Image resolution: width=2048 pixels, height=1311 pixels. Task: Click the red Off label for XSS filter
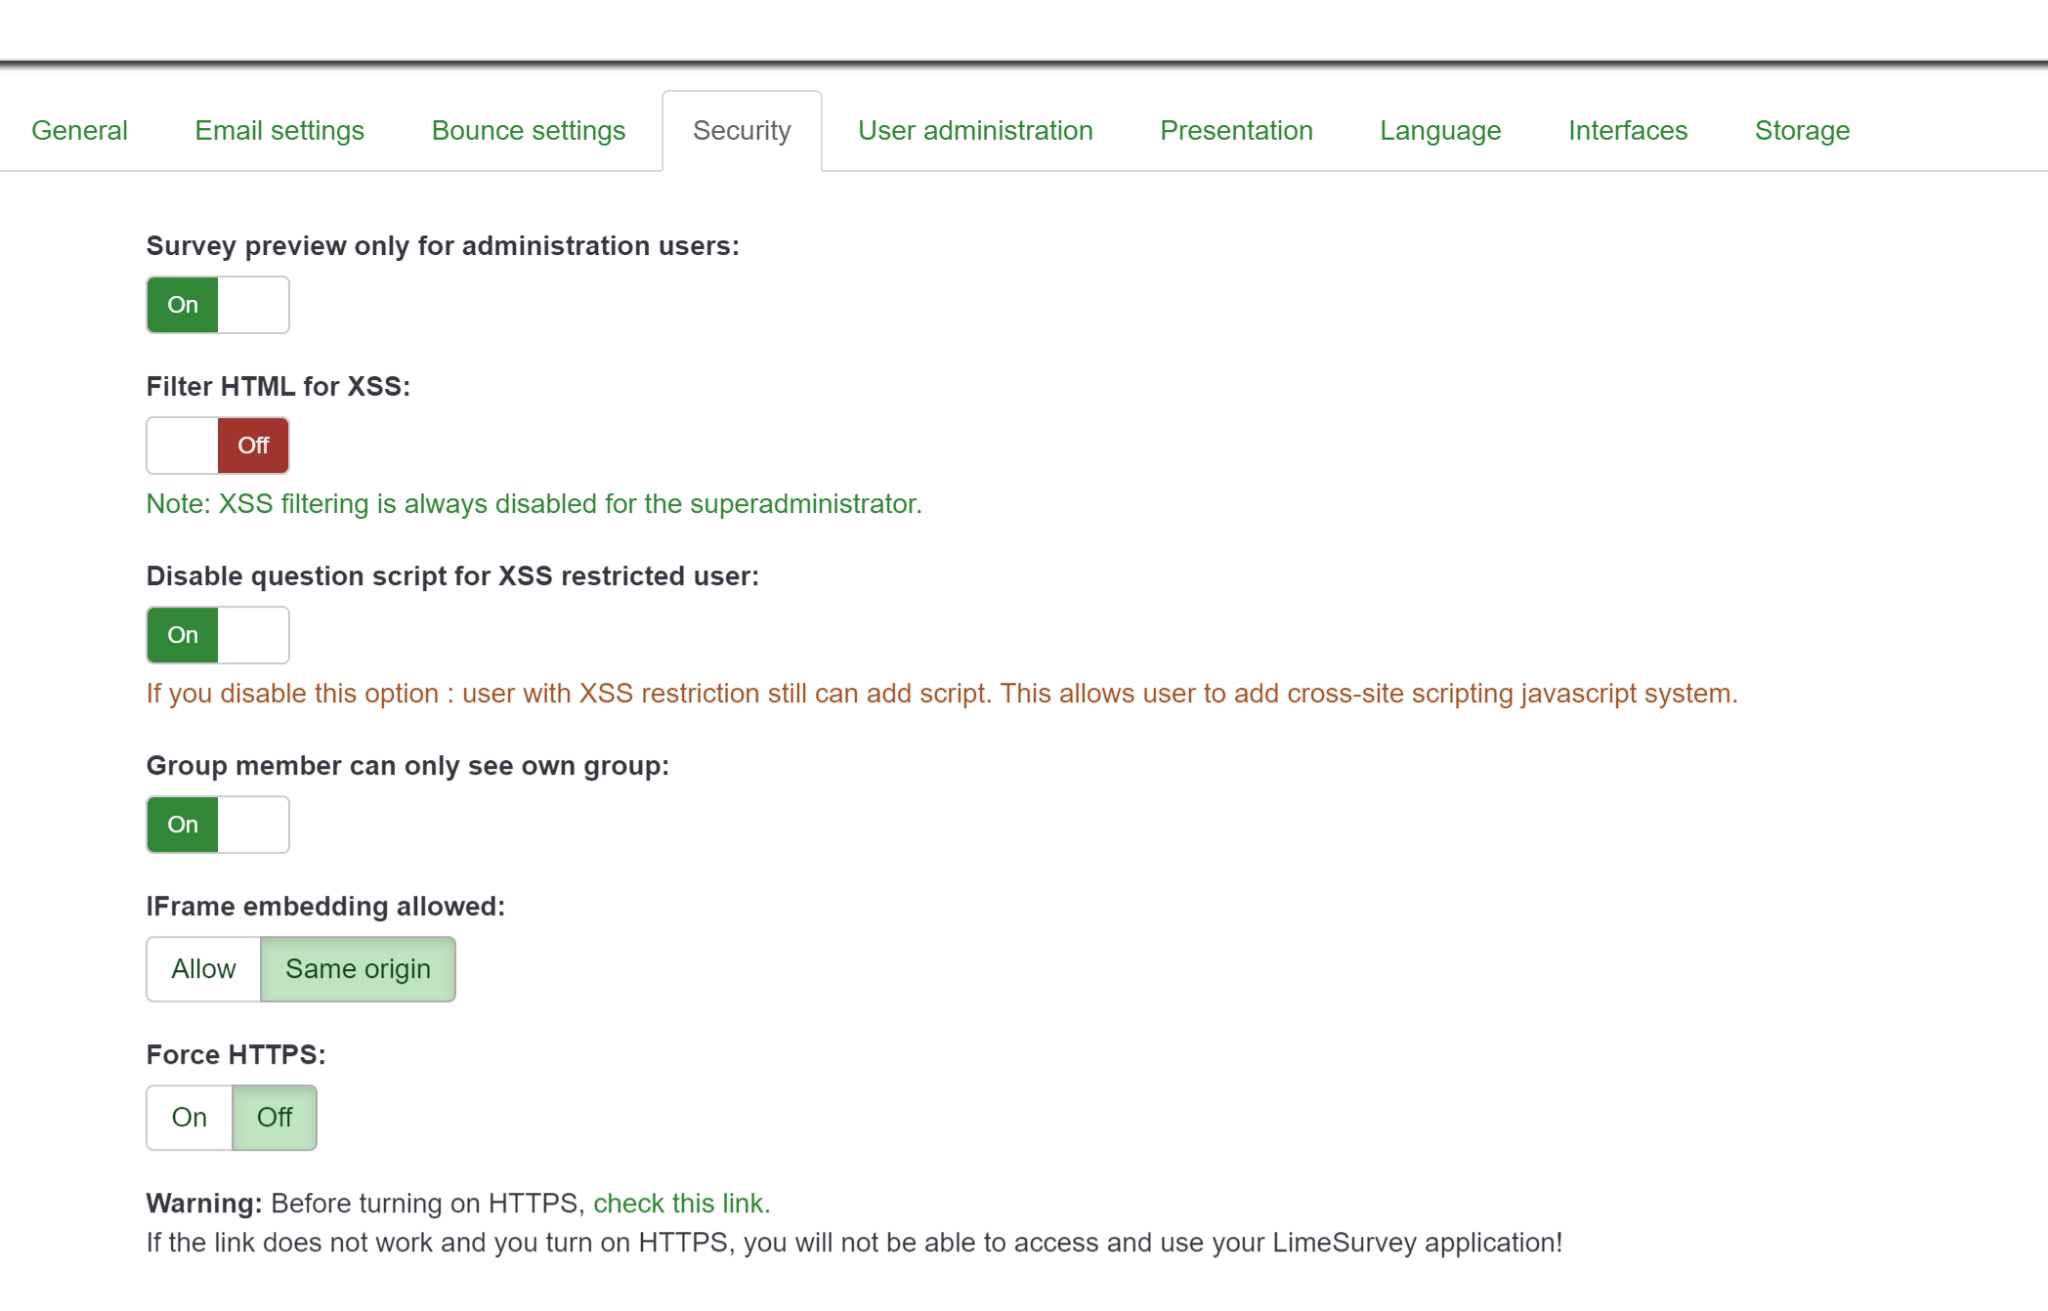tap(253, 446)
